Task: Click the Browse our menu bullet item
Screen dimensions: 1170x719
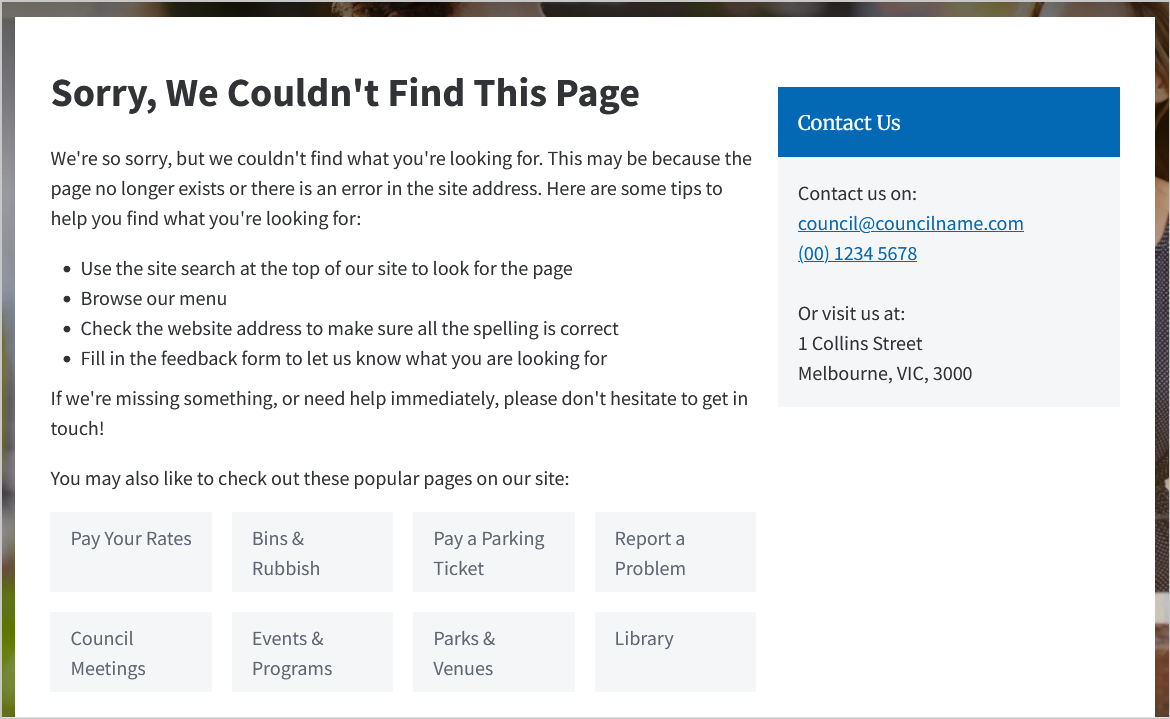Action: click(153, 298)
